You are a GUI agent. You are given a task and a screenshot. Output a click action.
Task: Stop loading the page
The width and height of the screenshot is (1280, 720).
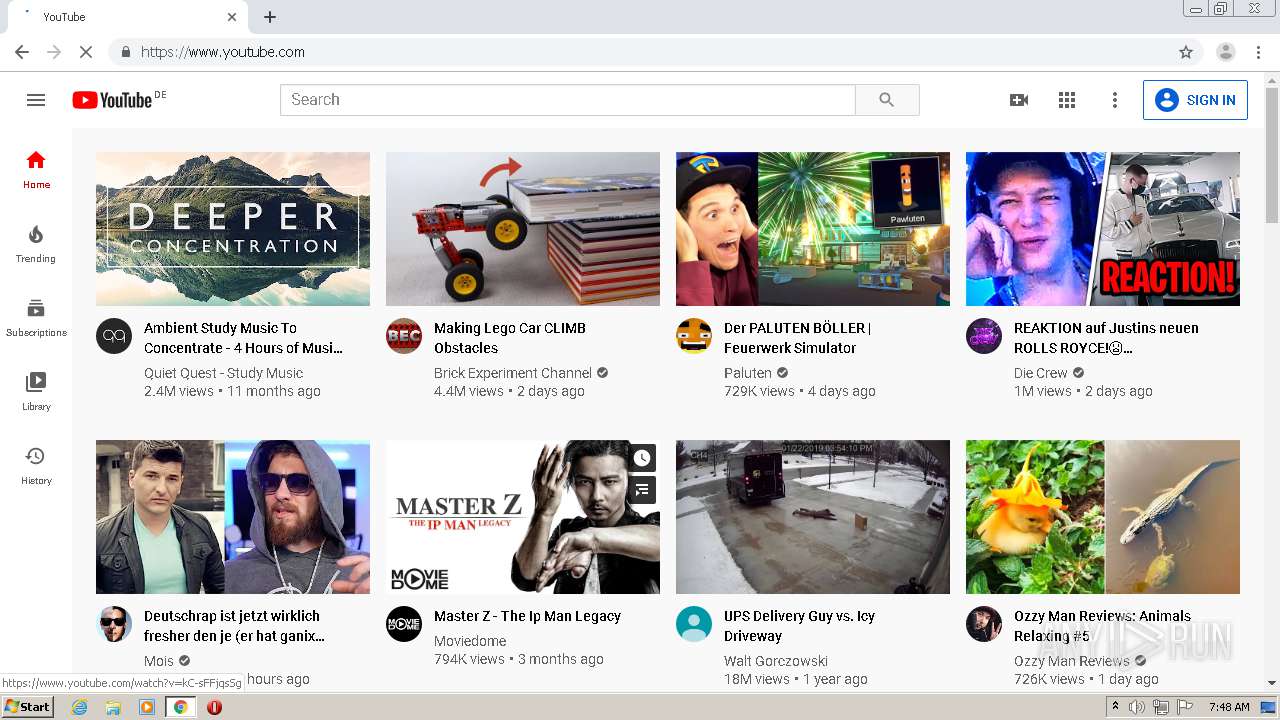pos(86,52)
